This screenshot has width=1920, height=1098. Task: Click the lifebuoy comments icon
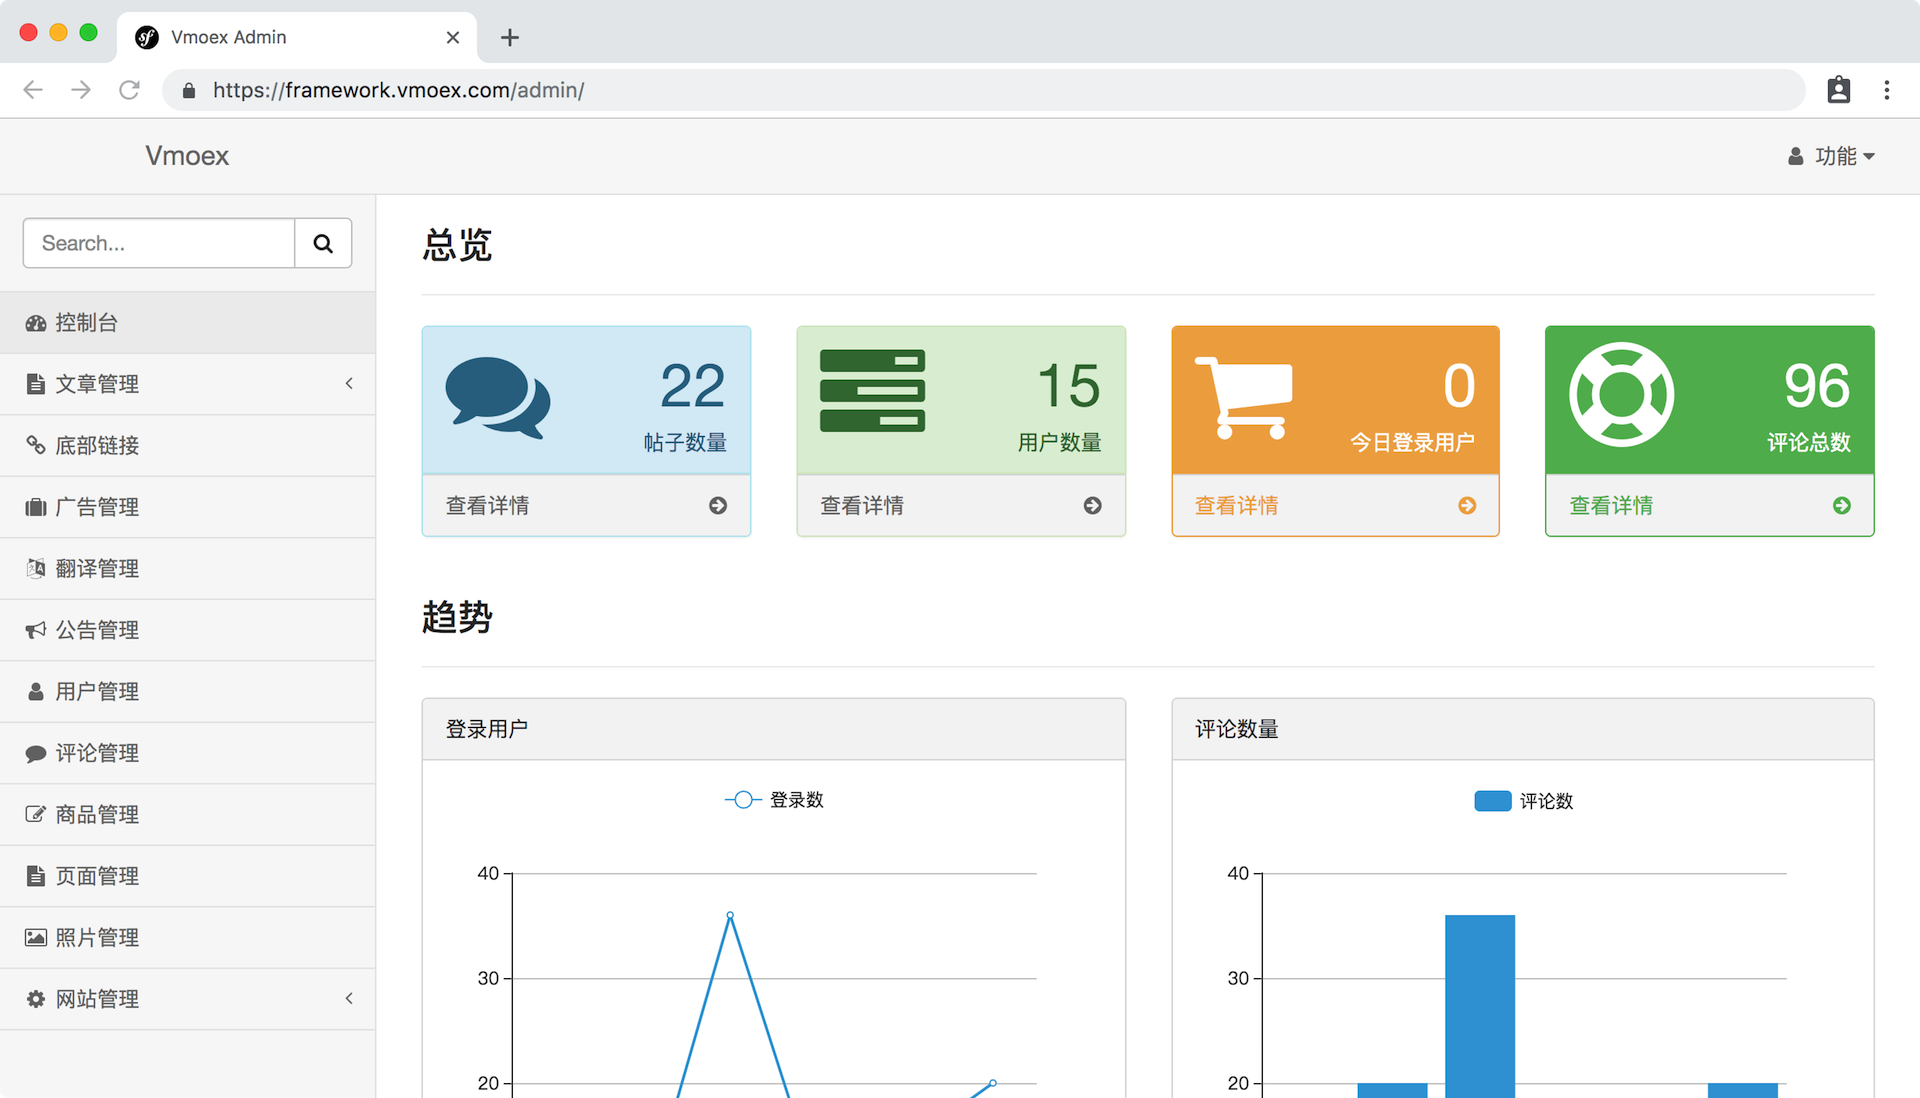(x=1621, y=395)
